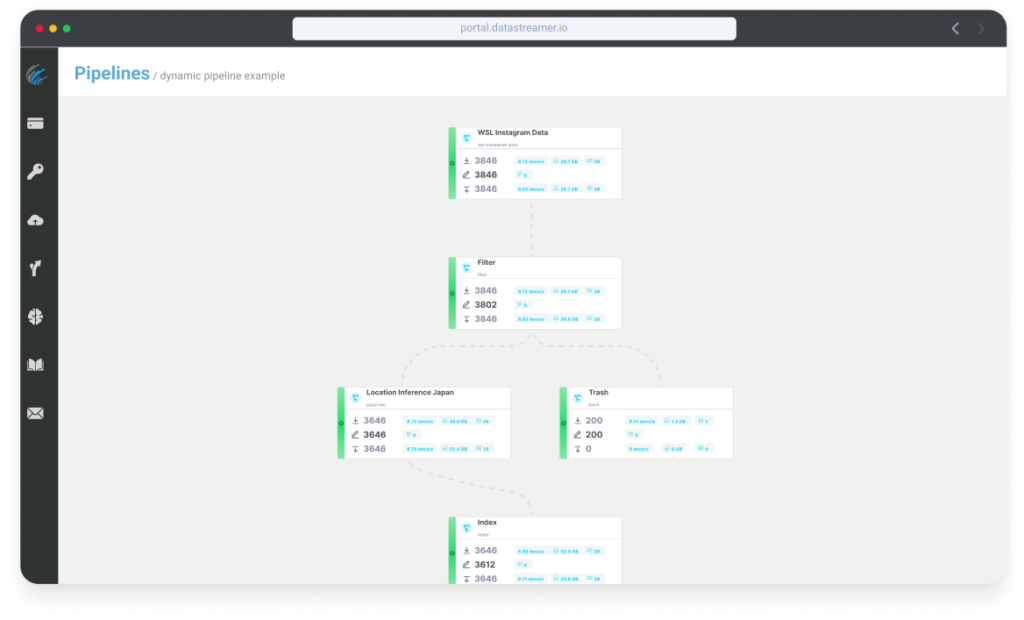Open the documentation book icon

35,365
